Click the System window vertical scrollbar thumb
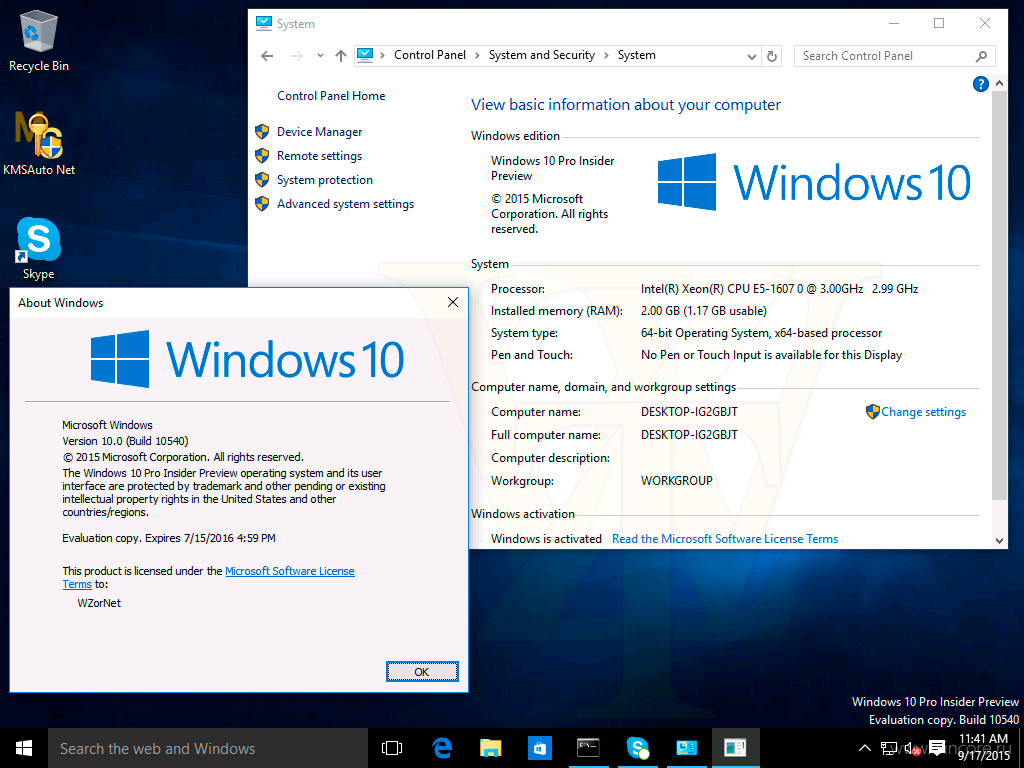The image size is (1024, 768). point(999,294)
